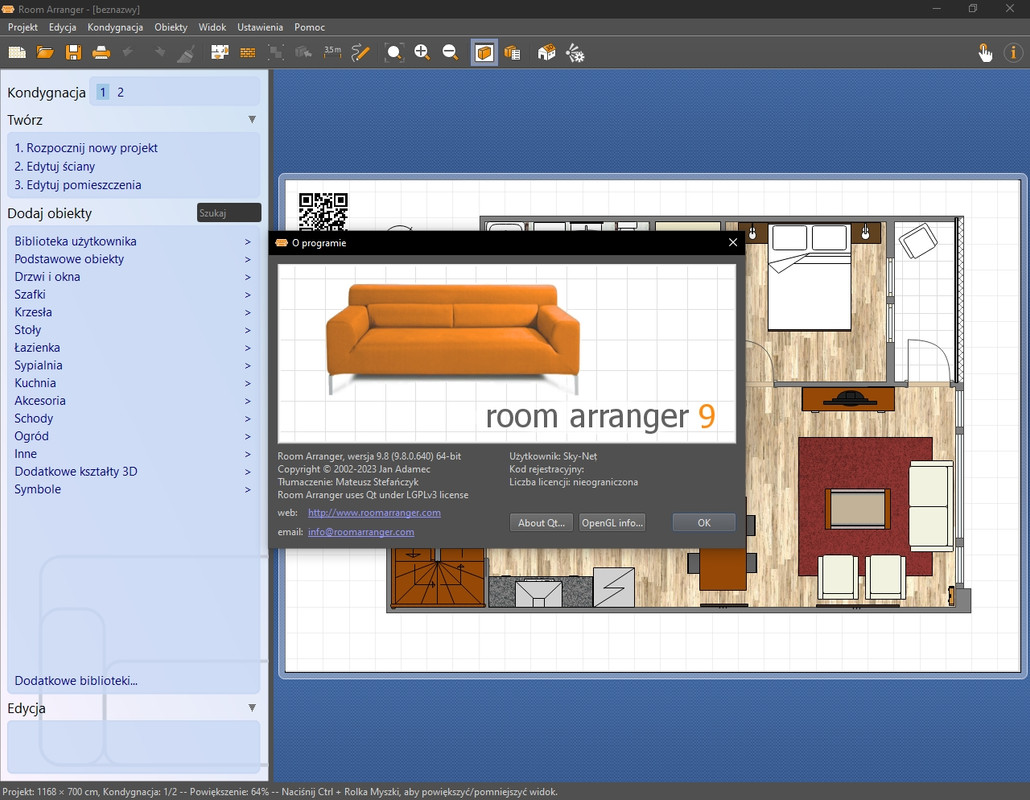Image resolution: width=1030 pixels, height=800 pixels.
Task: Expand Kuchnia category
Action: coord(133,384)
